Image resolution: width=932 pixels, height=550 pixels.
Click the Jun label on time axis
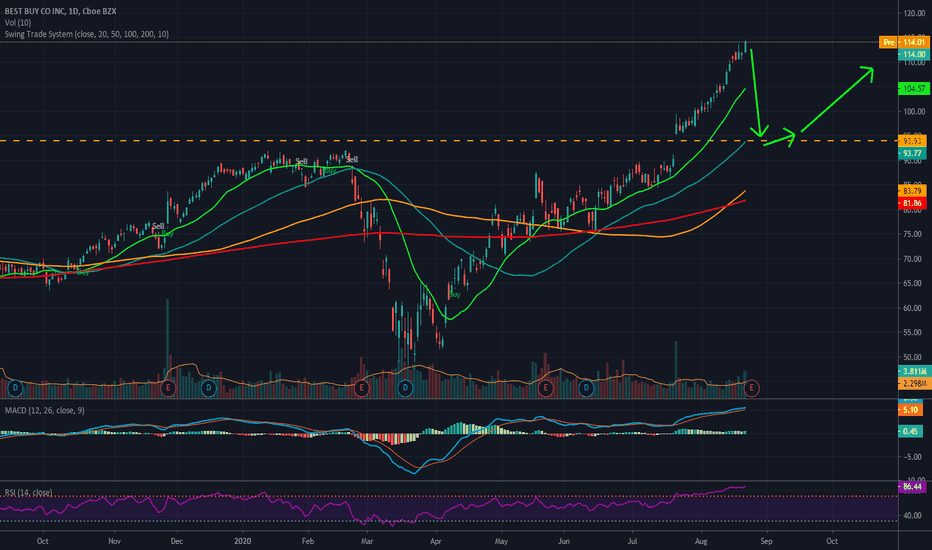pos(563,541)
